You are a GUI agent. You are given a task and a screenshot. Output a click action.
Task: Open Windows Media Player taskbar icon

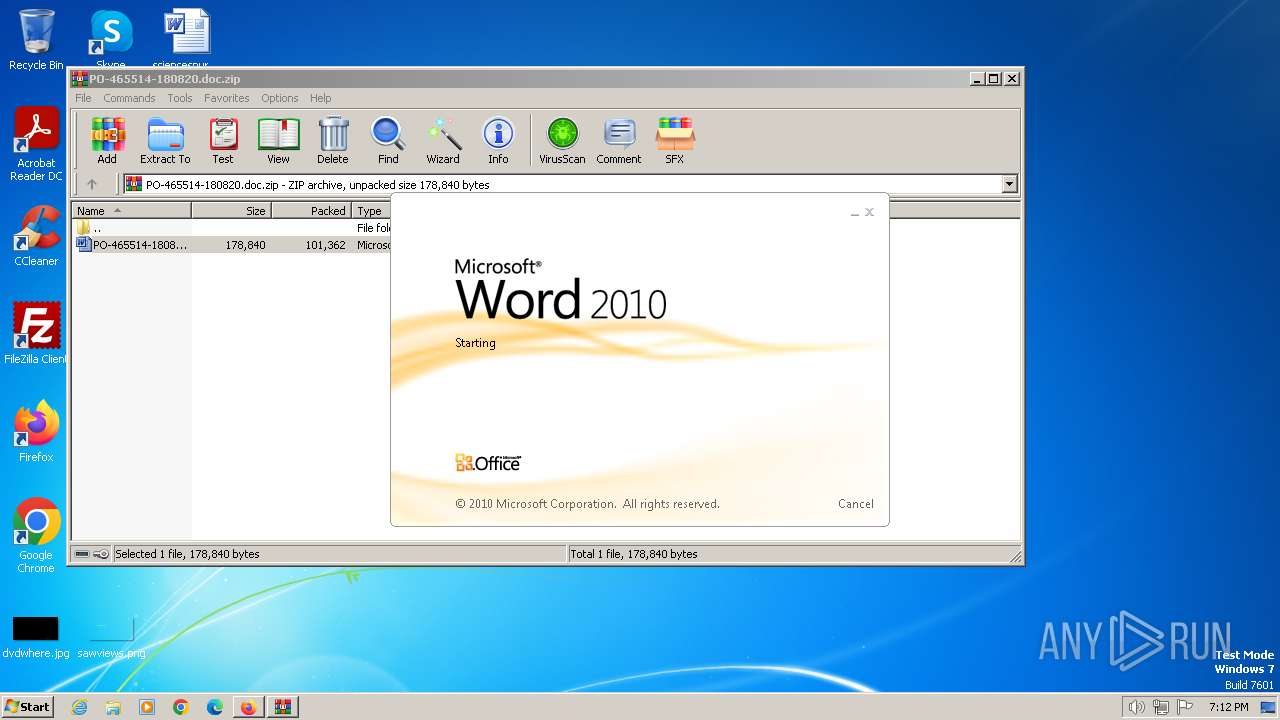coord(147,707)
